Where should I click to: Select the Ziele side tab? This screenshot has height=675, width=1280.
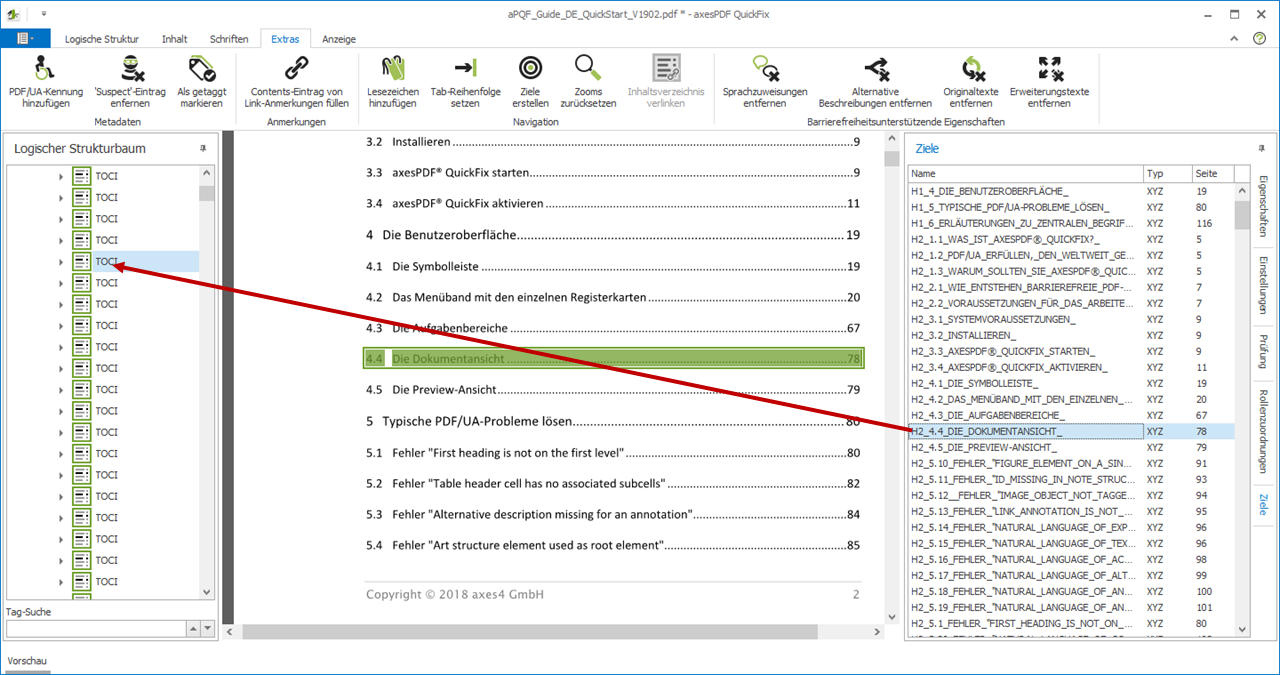pos(1263,503)
